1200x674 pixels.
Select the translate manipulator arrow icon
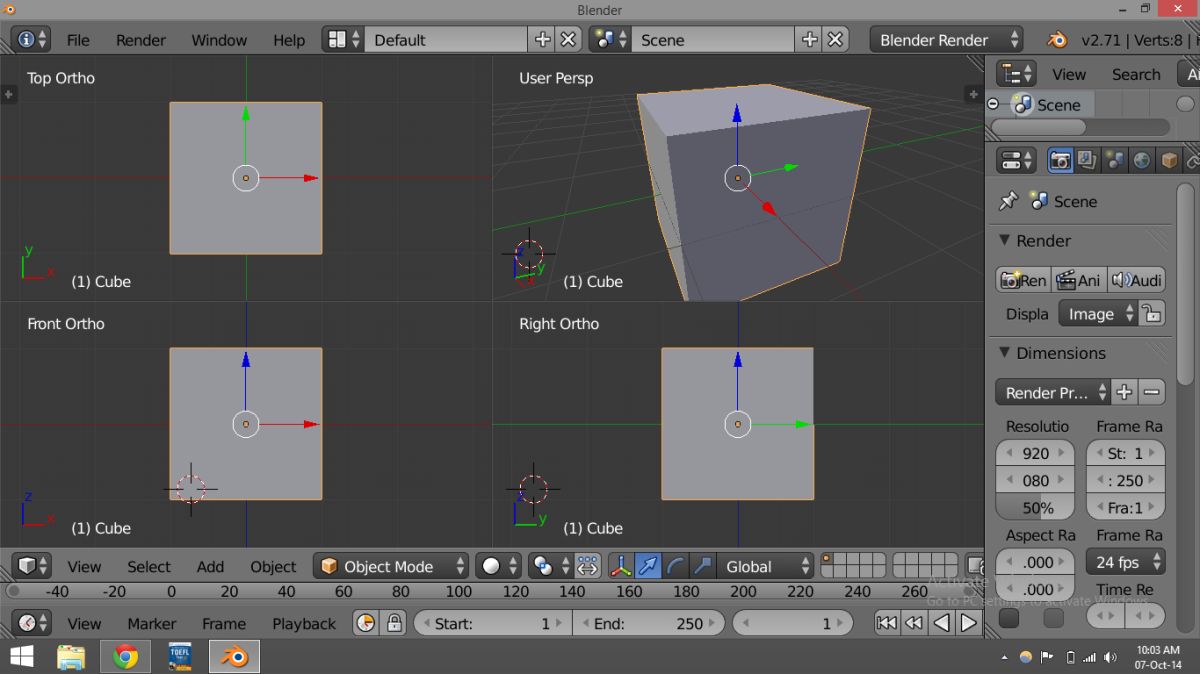pos(648,566)
